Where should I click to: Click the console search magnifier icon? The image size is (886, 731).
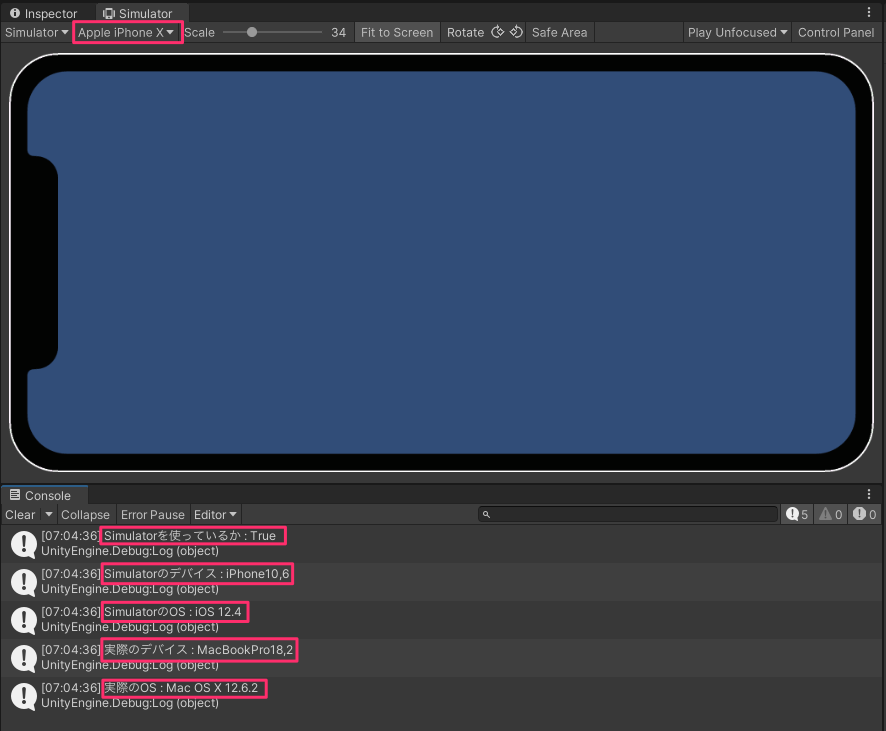tap(486, 514)
